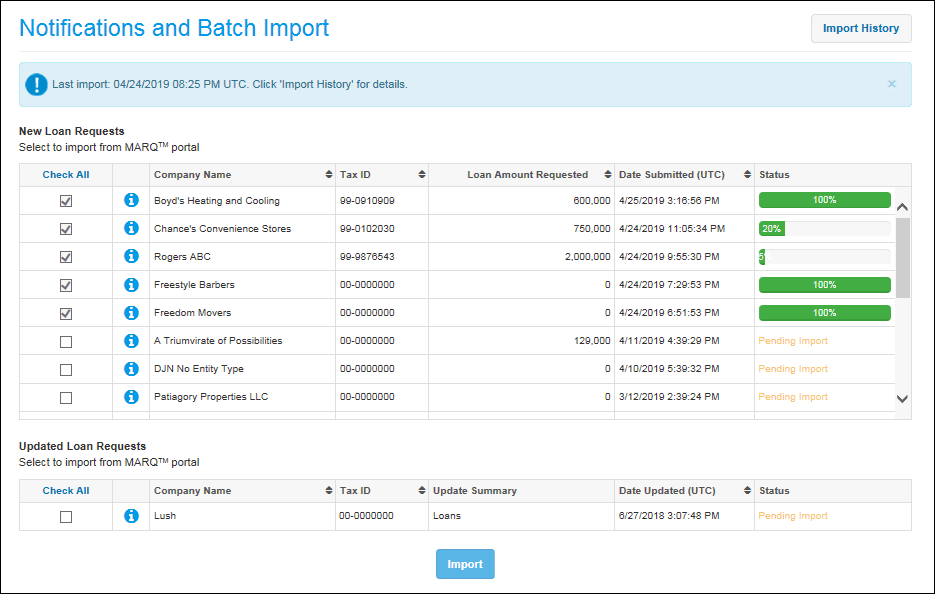Uncheck Chance's Convenience Stores
The width and height of the screenshot is (935, 594).
(x=66, y=229)
